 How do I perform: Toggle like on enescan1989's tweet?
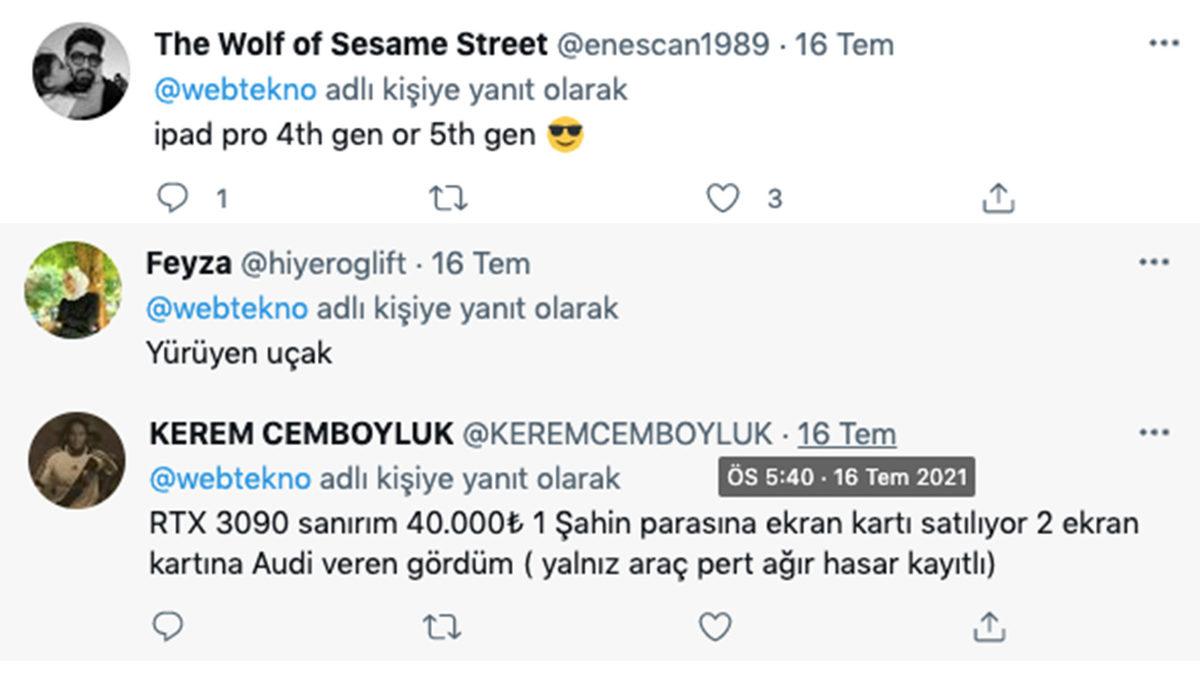[x=721, y=198]
